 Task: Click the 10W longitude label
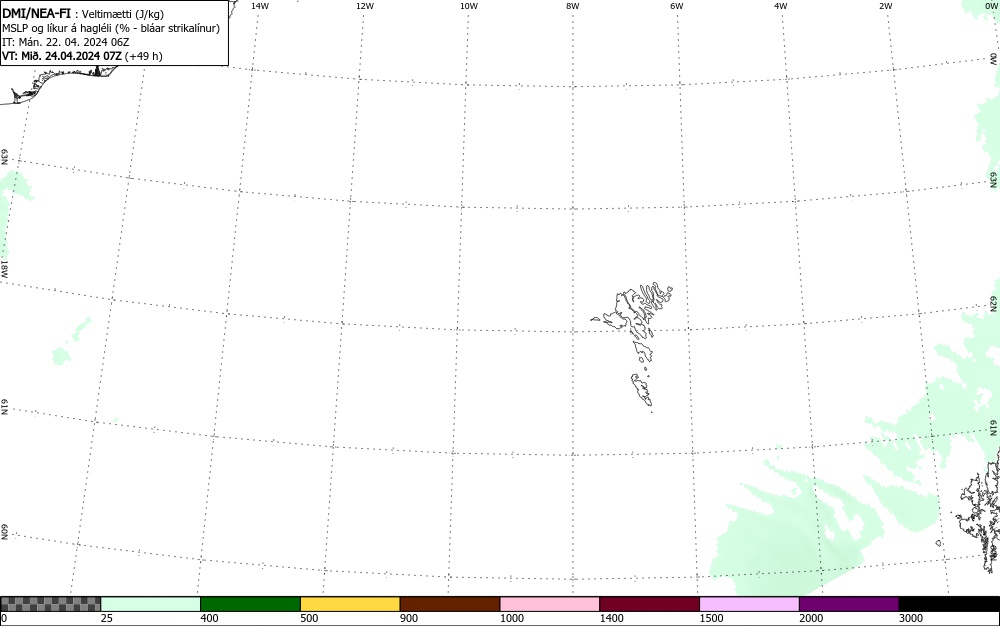[469, 6]
